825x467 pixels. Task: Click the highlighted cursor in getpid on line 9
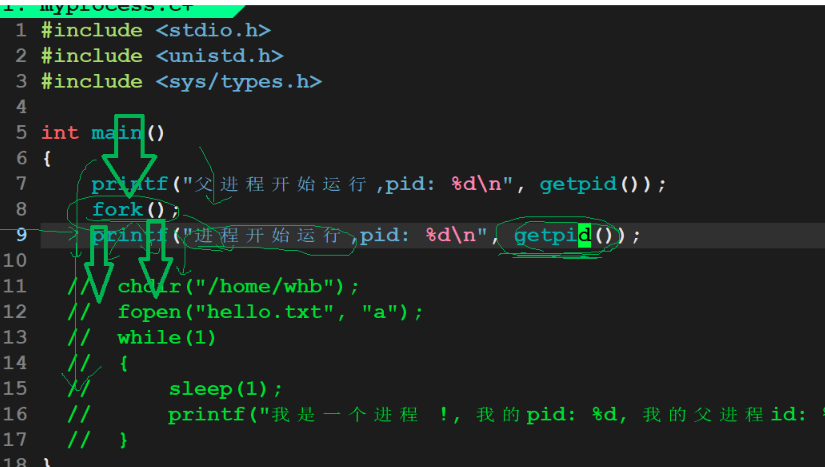pos(584,235)
